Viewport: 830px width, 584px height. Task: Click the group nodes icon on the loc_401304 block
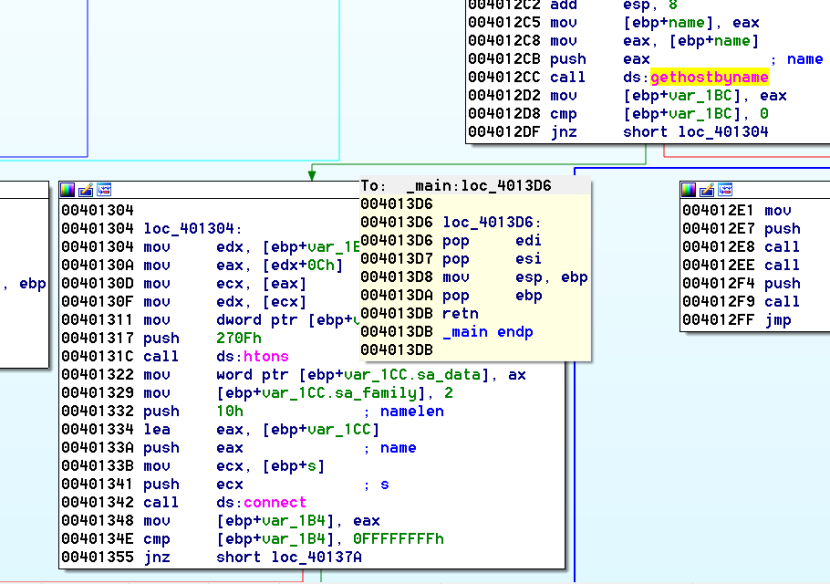[104, 189]
